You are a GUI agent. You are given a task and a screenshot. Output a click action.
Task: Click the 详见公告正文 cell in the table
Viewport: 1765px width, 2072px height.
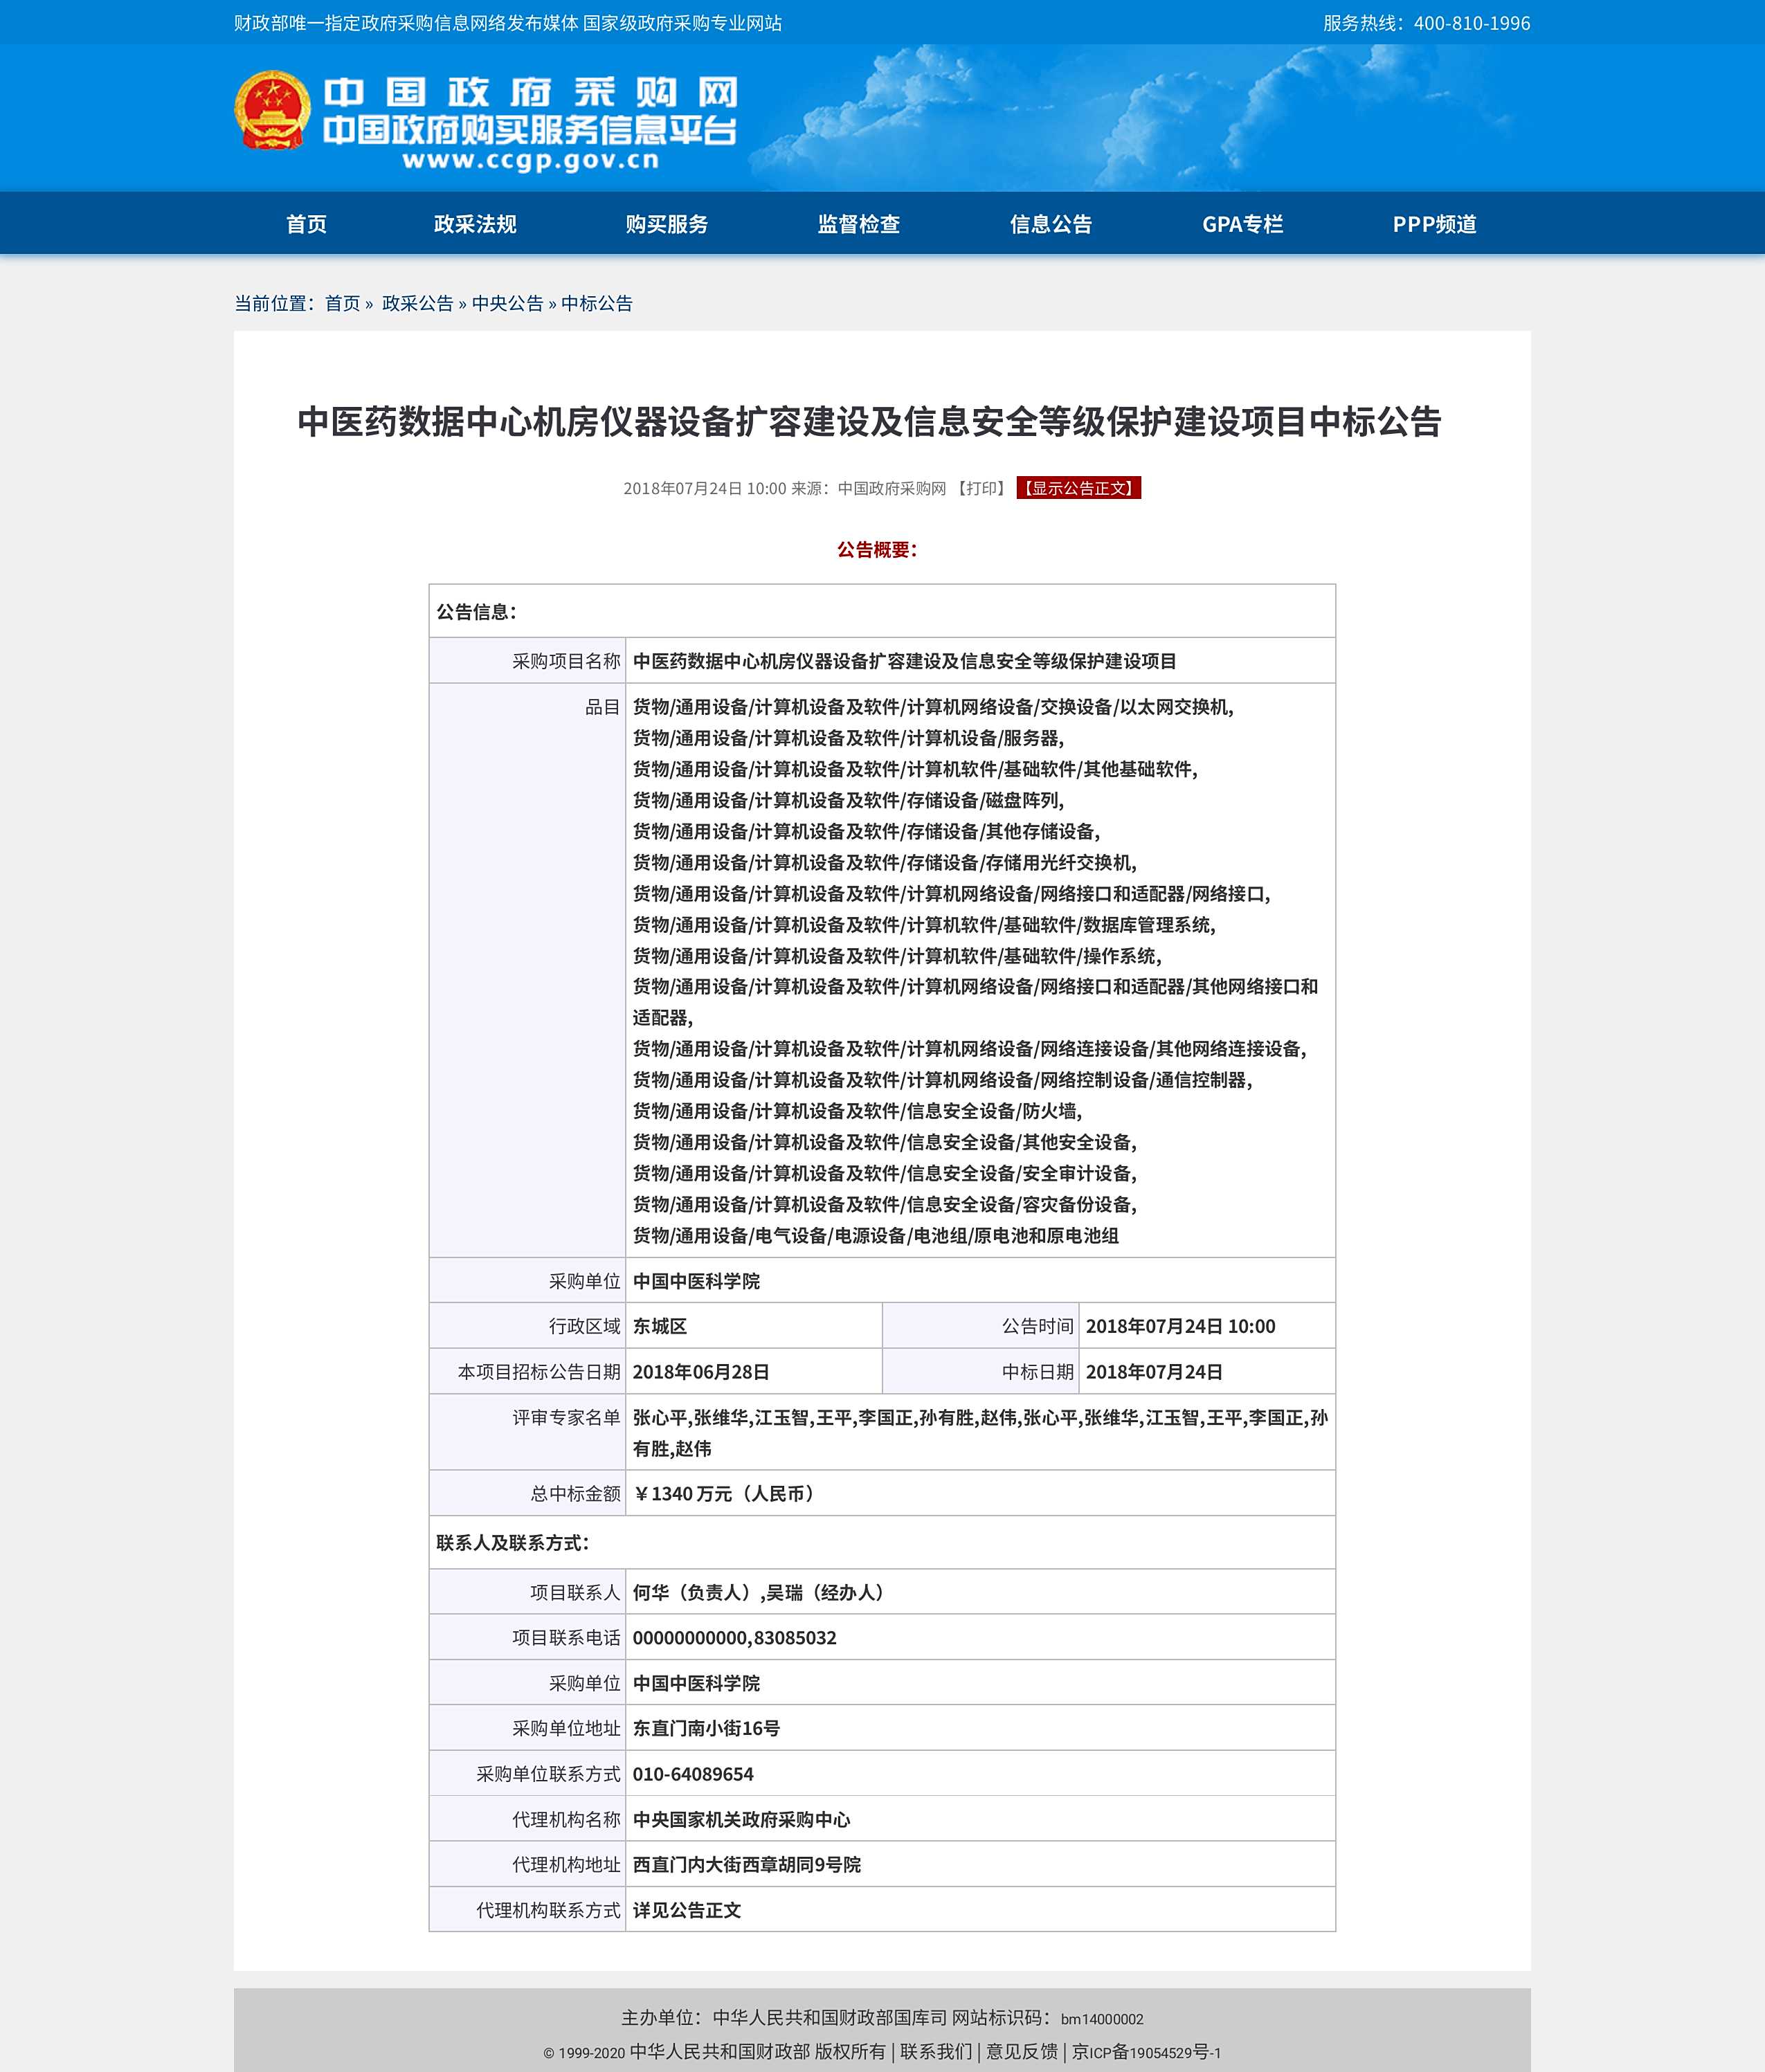click(x=687, y=1909)
